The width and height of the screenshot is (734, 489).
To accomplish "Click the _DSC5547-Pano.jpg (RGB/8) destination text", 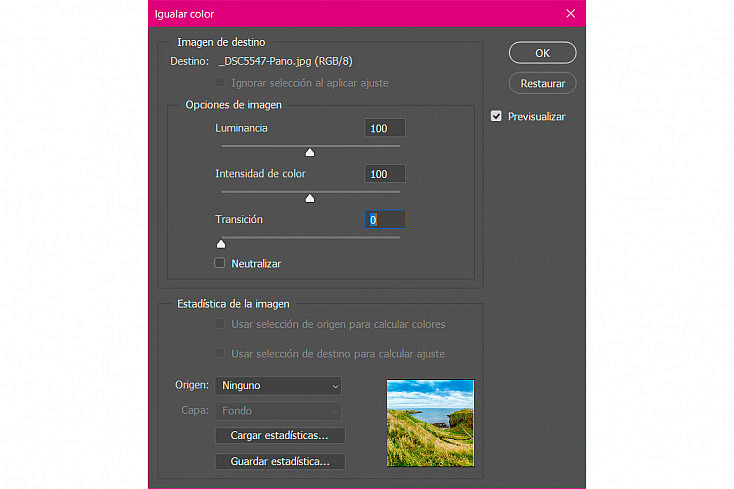I will coord(286,61).
